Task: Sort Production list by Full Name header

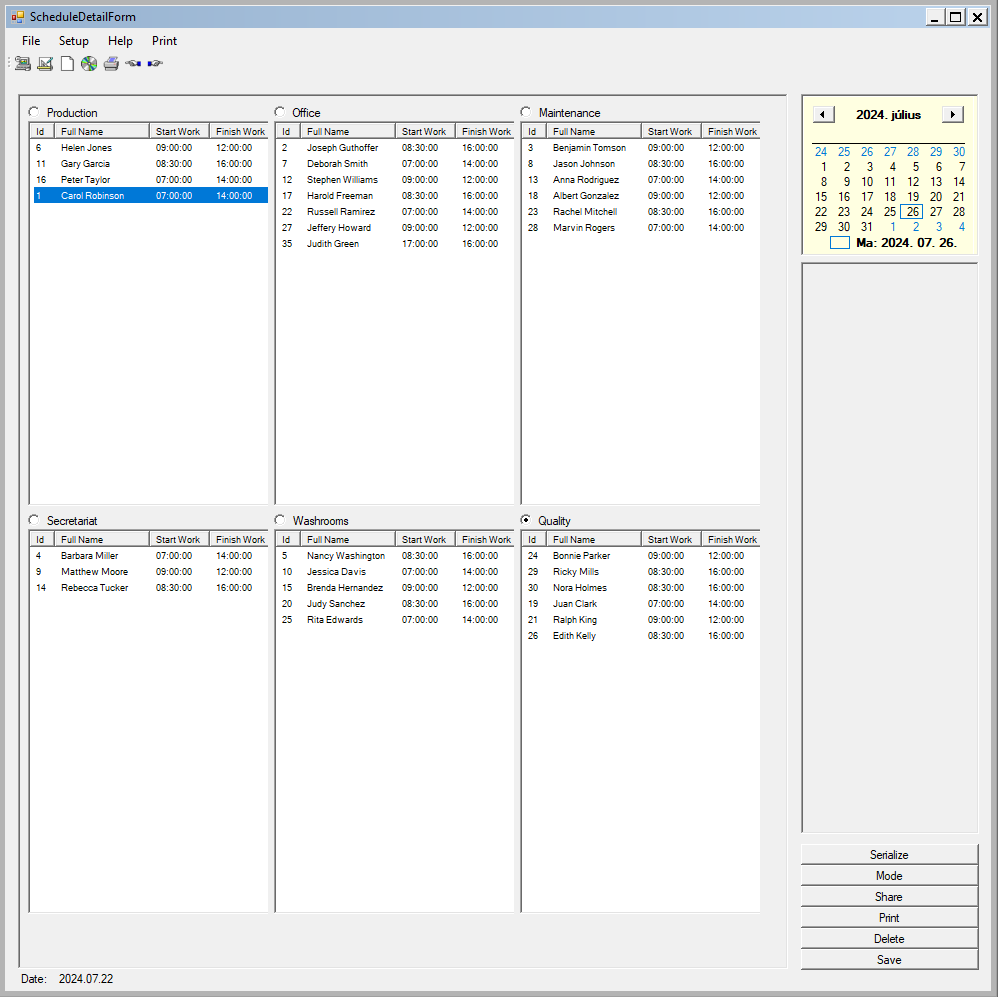Action: point(102,131)
